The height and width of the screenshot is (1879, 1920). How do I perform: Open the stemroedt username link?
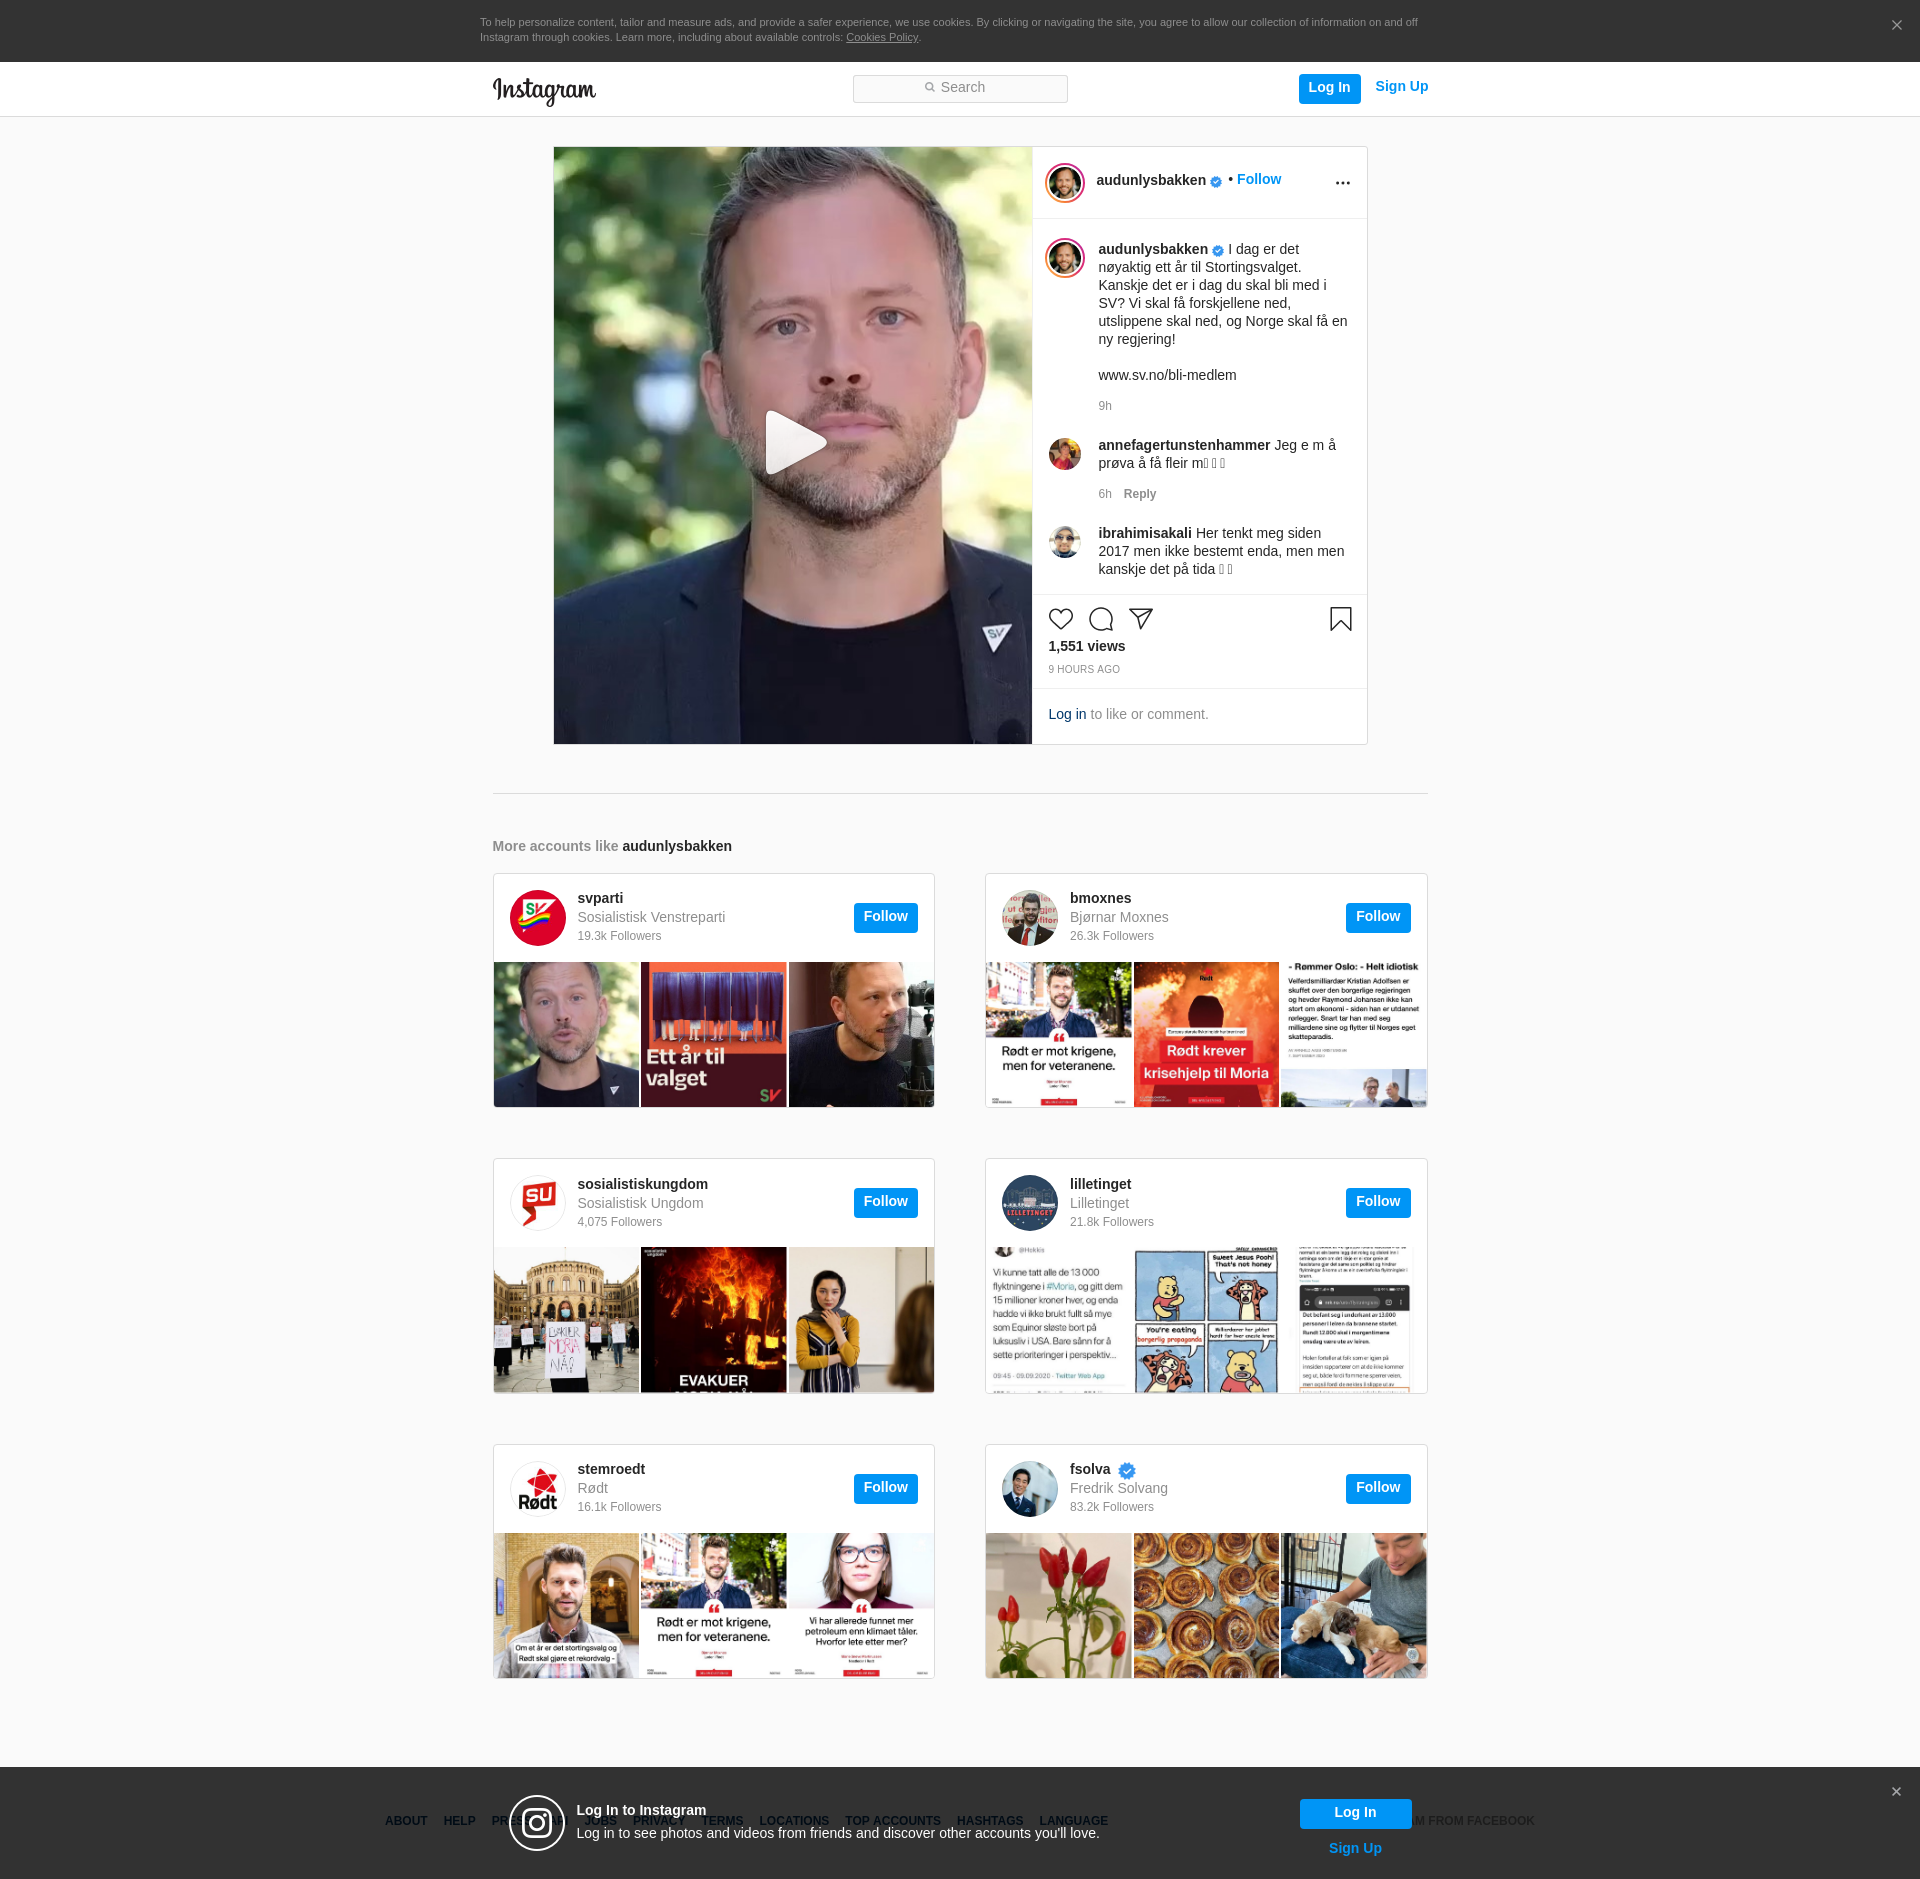click(x=611, y=1469)
